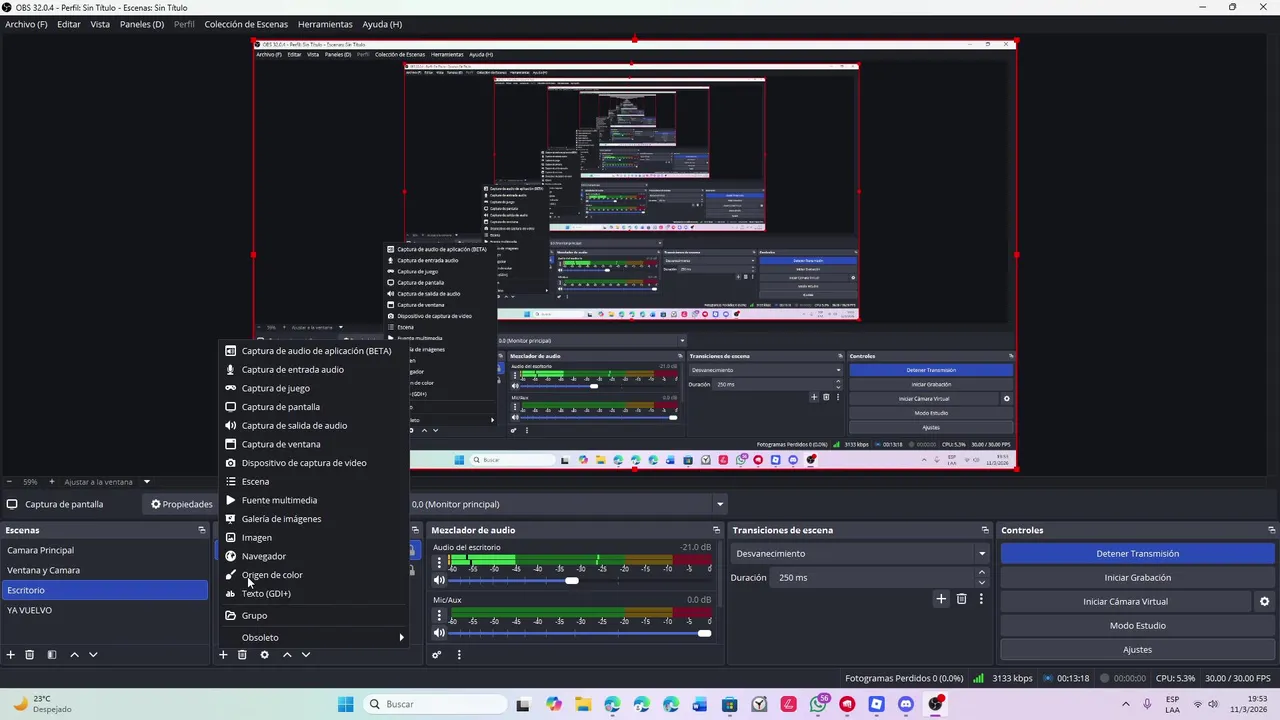
Task: Open the audio mixer options dots menu
Action: tap(459, 655)
